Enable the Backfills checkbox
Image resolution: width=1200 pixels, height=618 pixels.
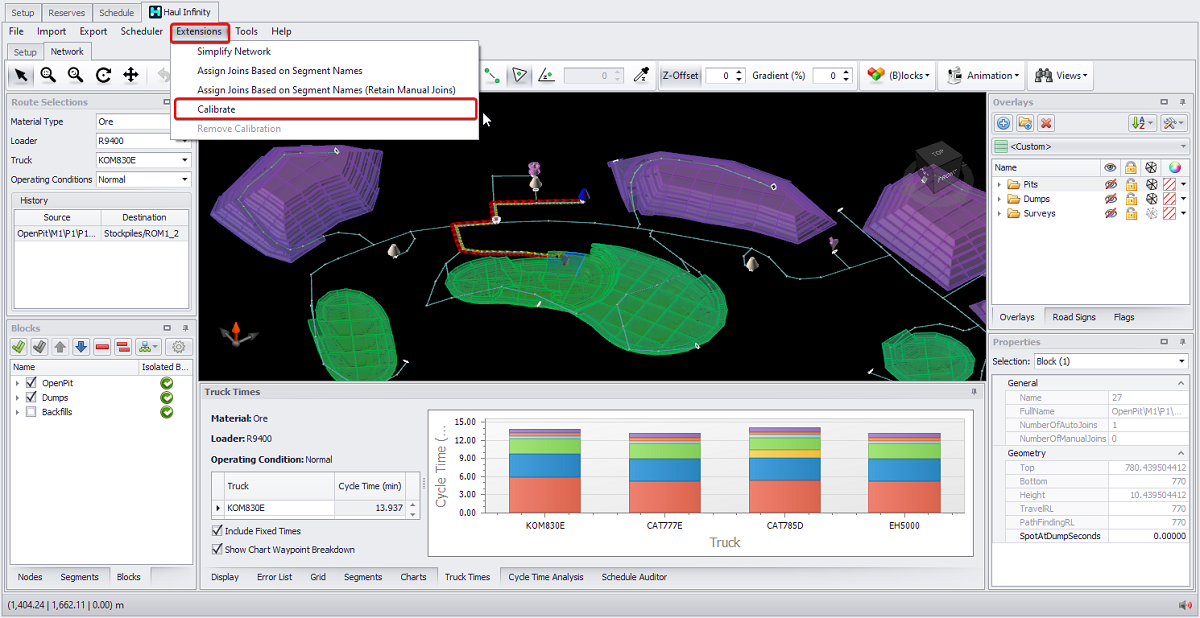(32, 412)
